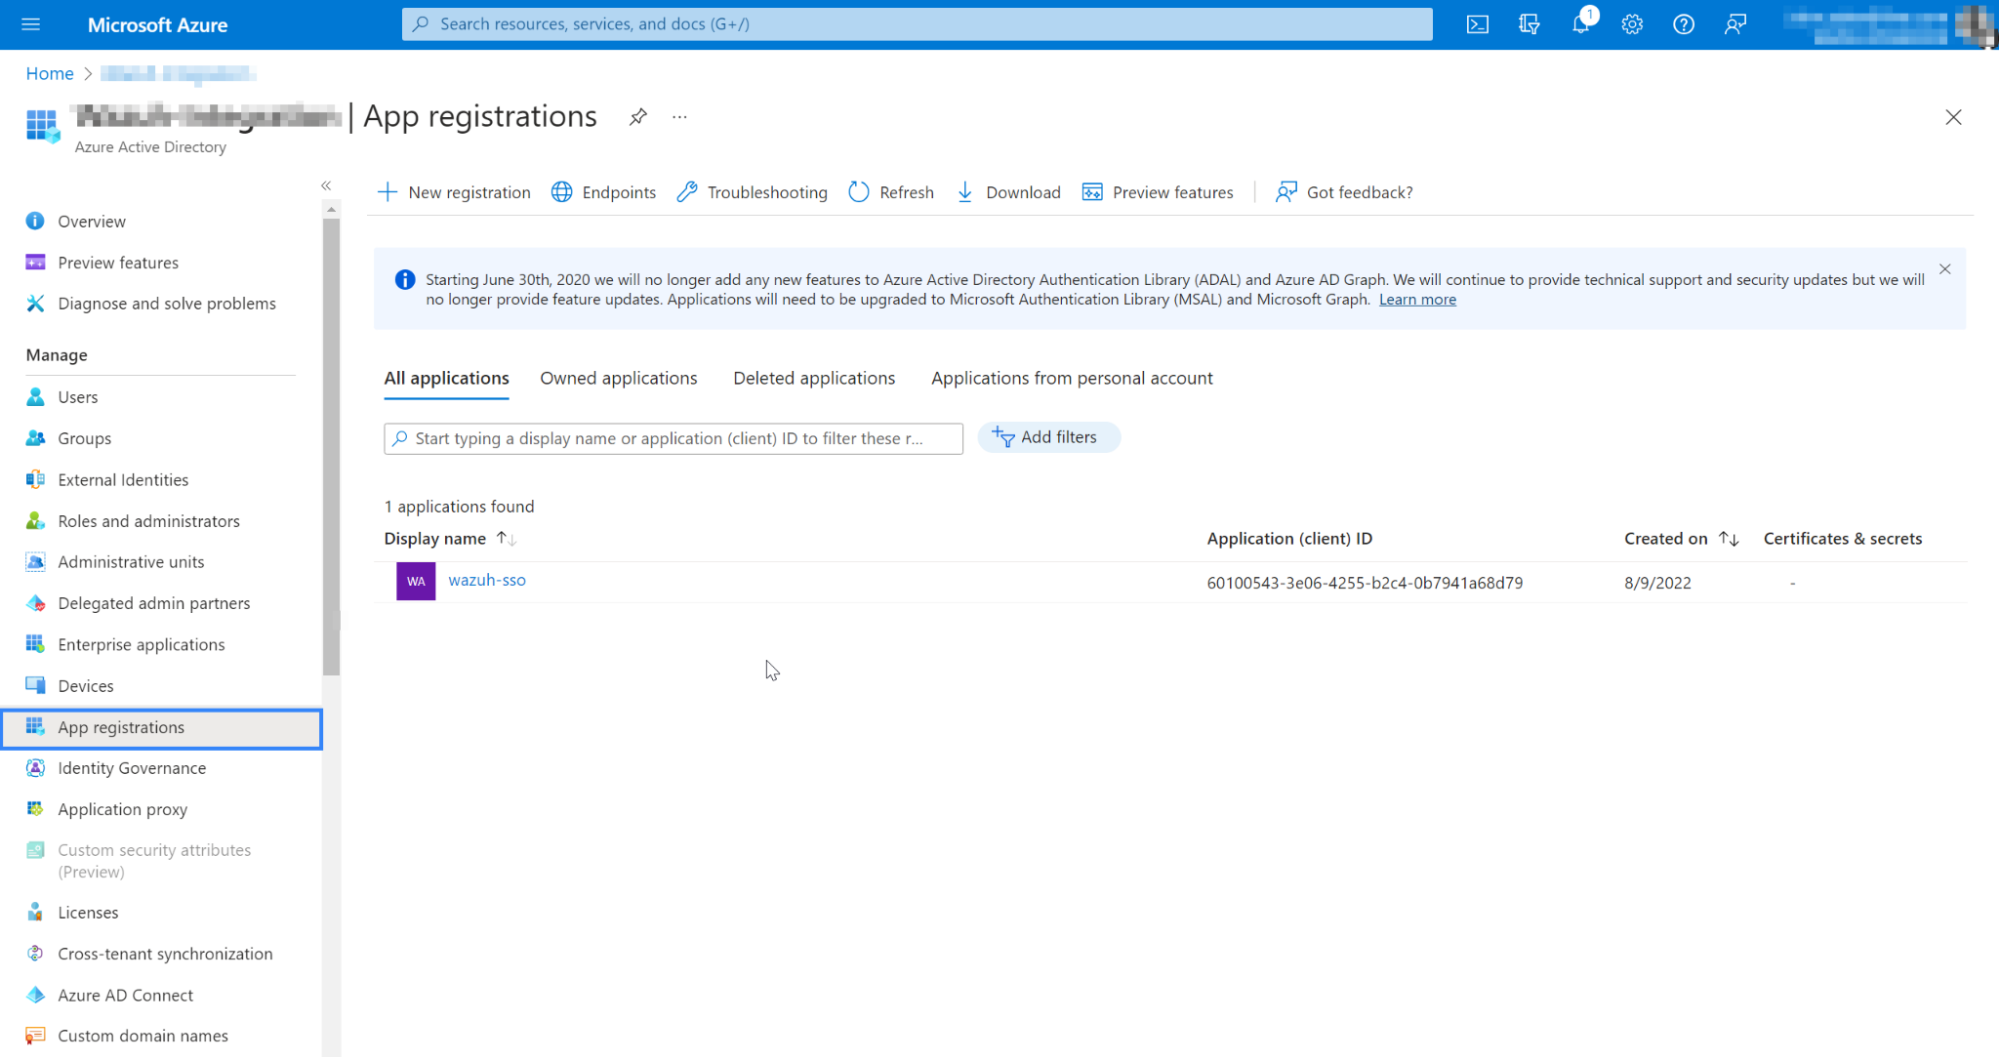Screen dimensions: 1999x1058
Task: Click the WA application icon
Action: pos(416,581)
